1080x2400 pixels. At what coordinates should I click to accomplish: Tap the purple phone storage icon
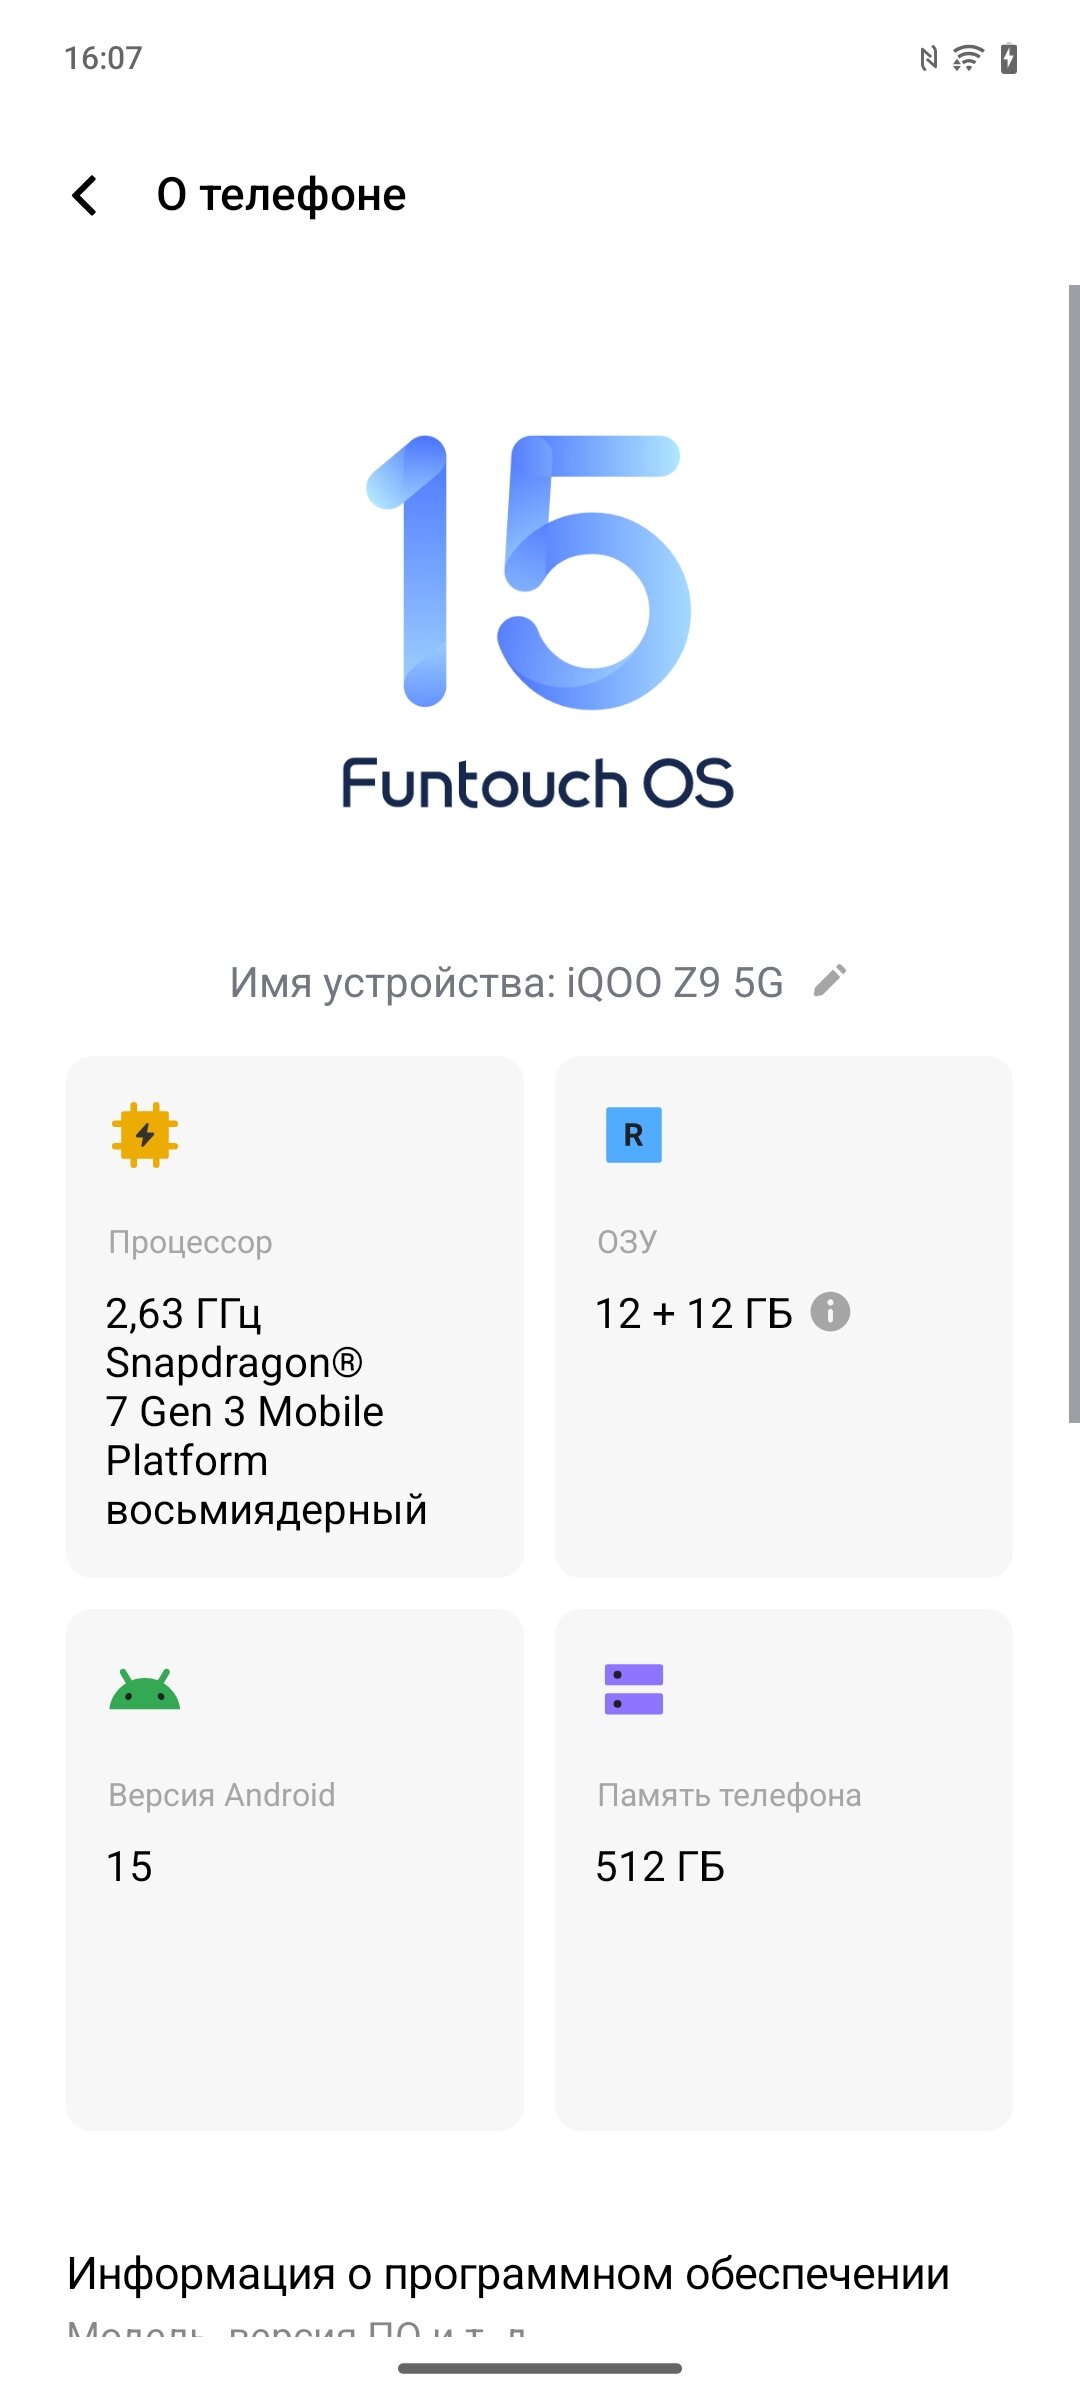point(633,1689)
